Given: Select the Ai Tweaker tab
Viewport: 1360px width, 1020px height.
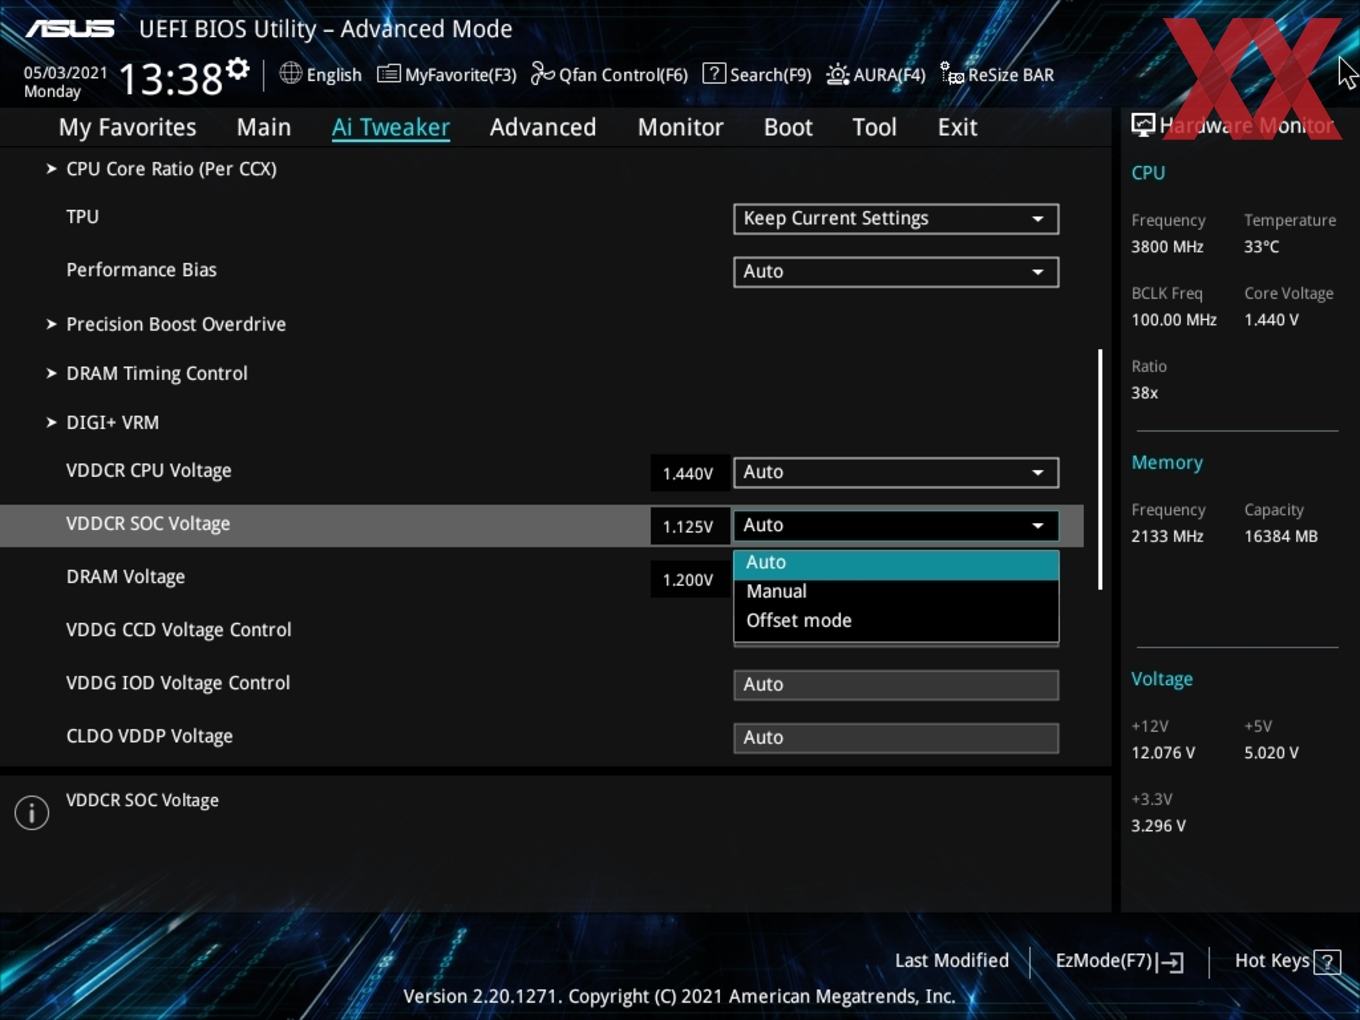Looking at the screenshot, I should pyautogui.click(x=391, y=127).
